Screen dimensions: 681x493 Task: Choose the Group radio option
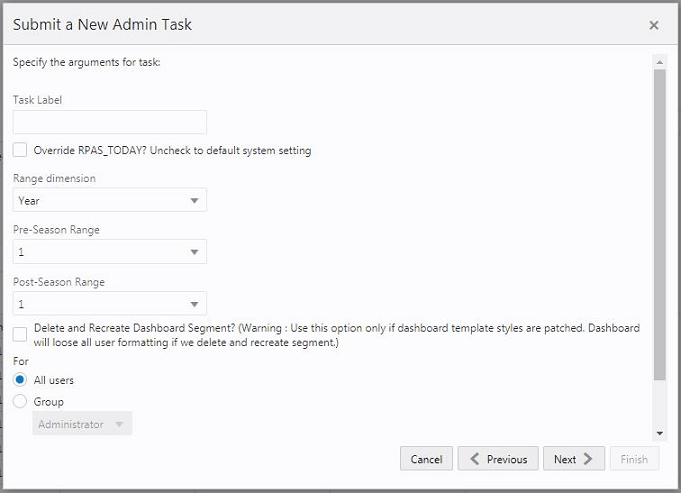click(x=20, y=401)
